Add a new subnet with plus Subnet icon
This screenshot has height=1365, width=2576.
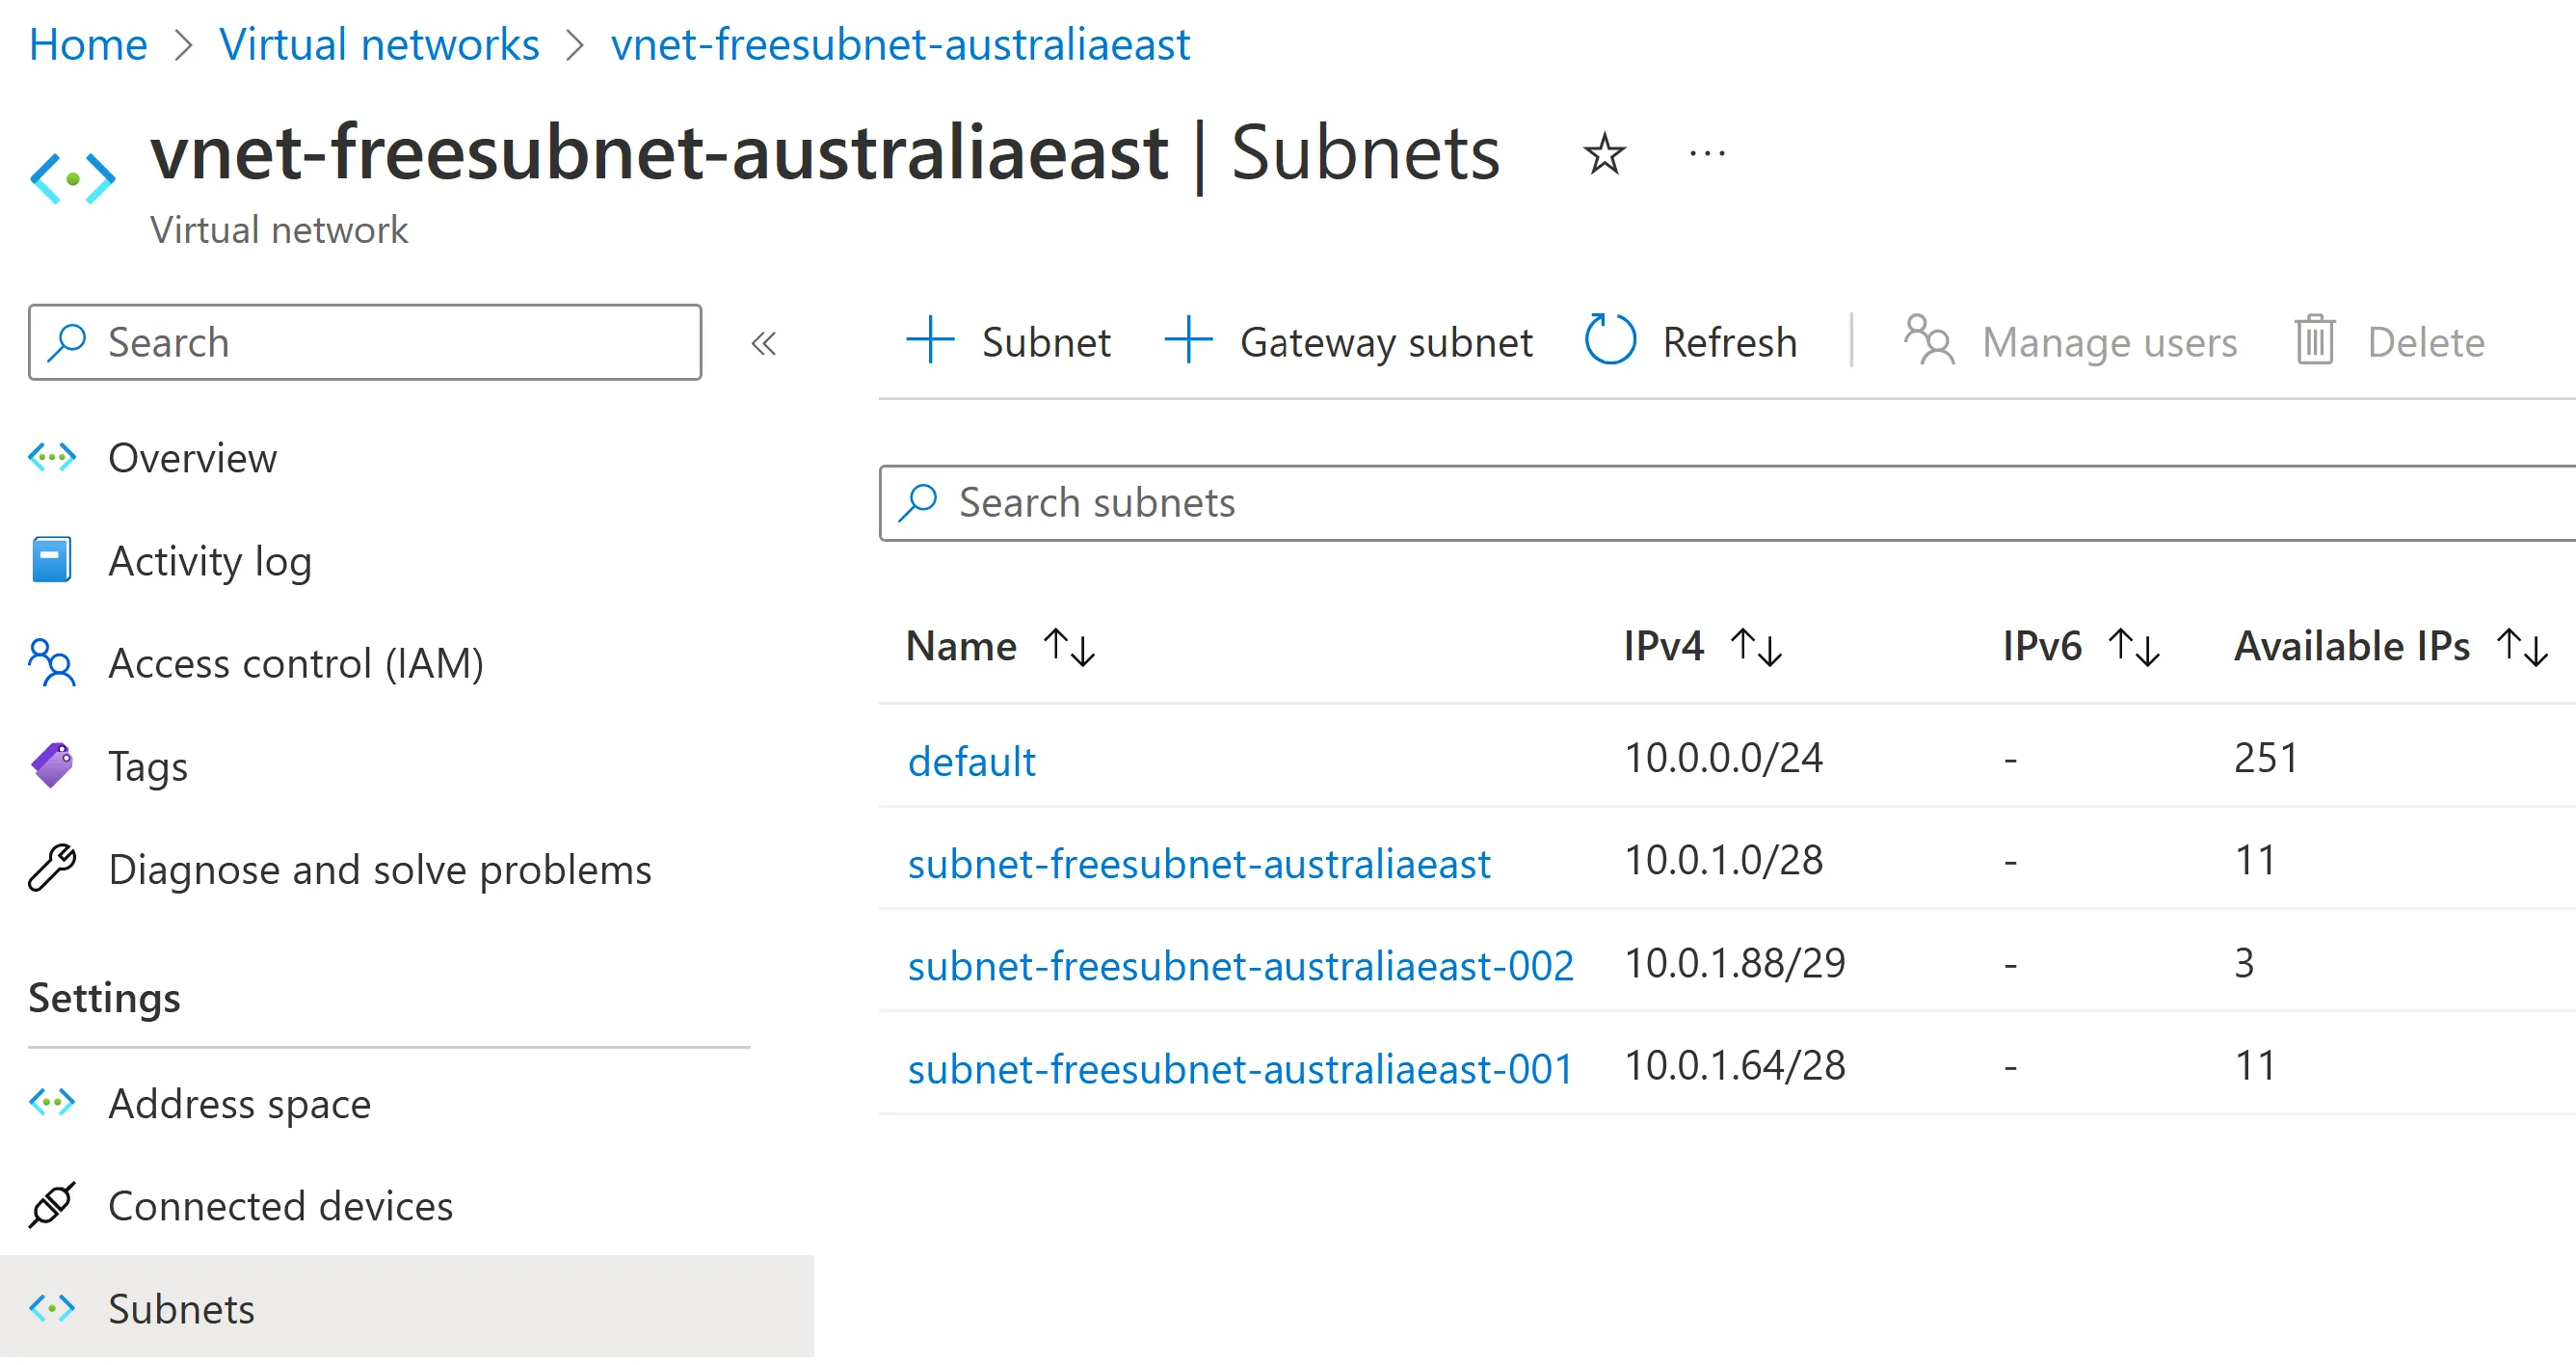(930, 340)
